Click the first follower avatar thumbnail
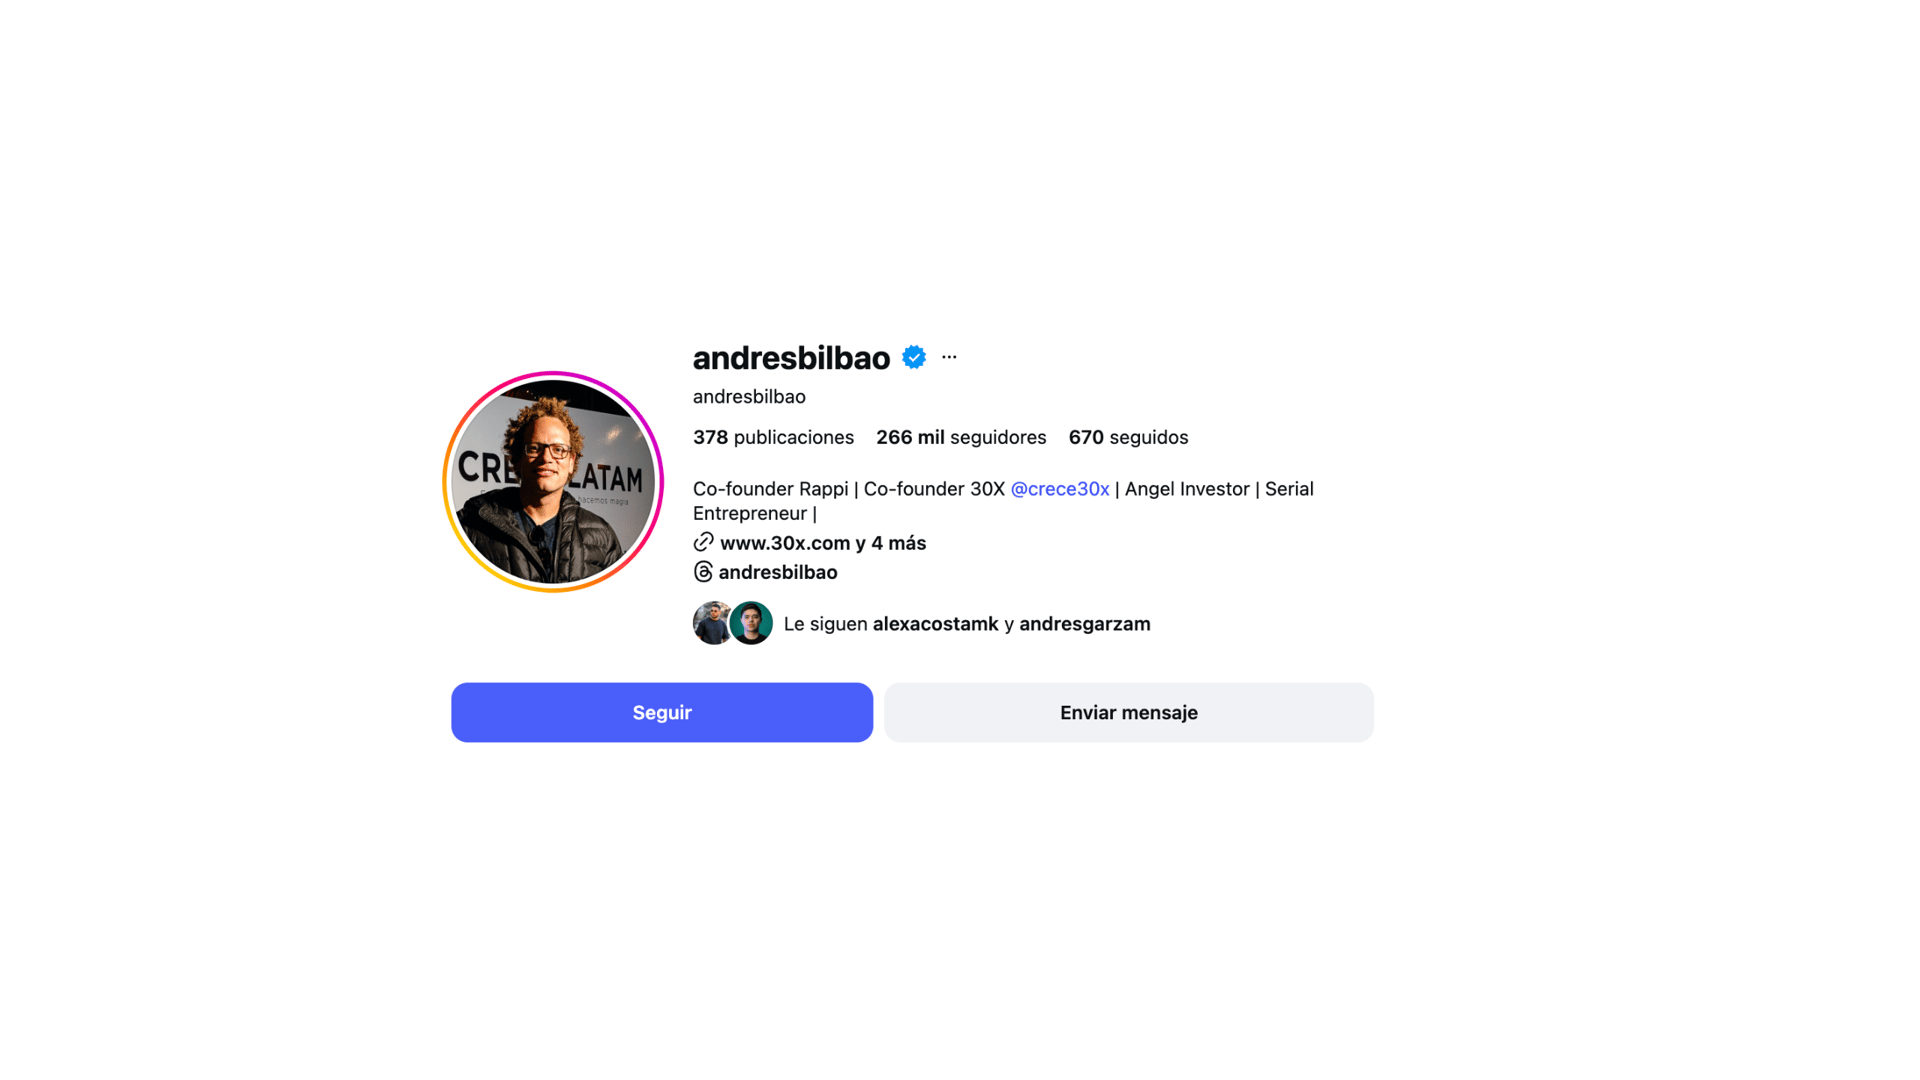Image resolution: width=1920 pixels, height=1080 pixels. point(712,623)
